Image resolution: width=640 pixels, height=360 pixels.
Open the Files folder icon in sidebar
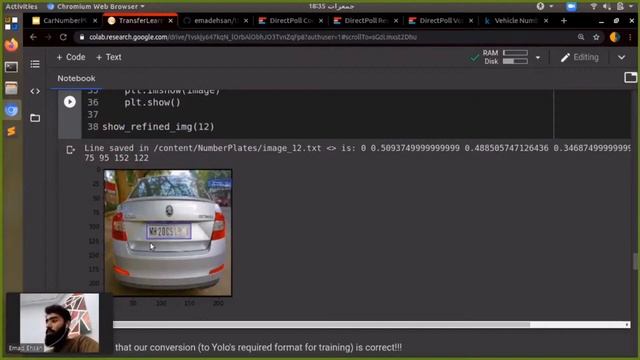35,118
